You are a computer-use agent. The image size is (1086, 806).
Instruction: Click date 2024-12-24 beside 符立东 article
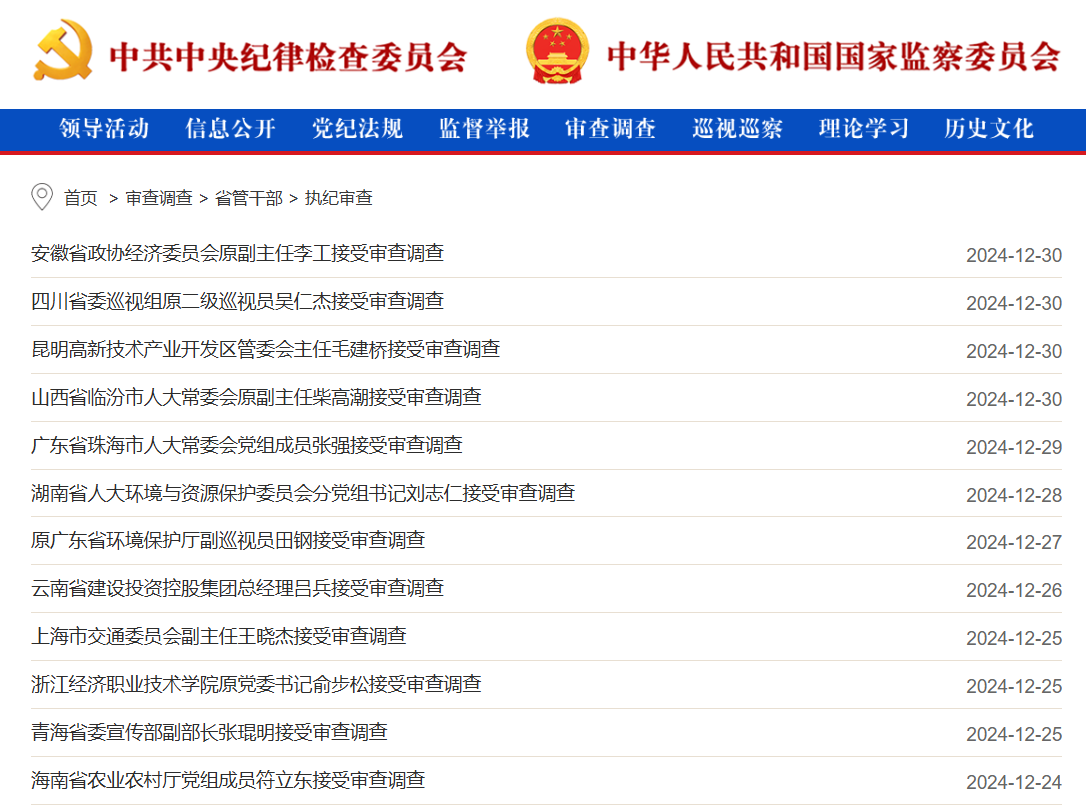(x=1014, y=782)
